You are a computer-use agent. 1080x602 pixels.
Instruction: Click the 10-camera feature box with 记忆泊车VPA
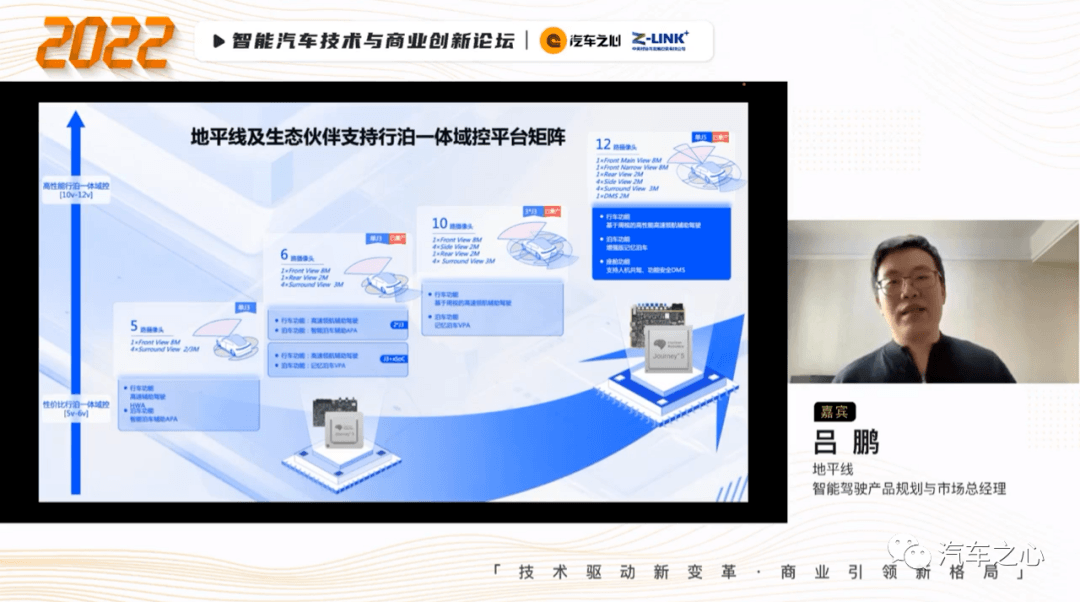click(x=492, y=309)
